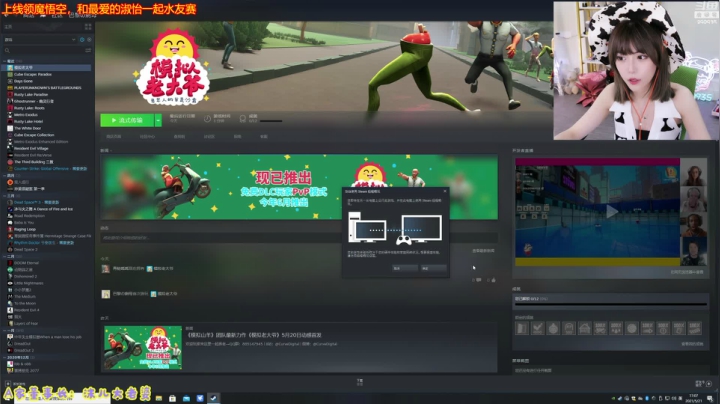
Task: Click right confirm button in dialog
Action: 433,268
